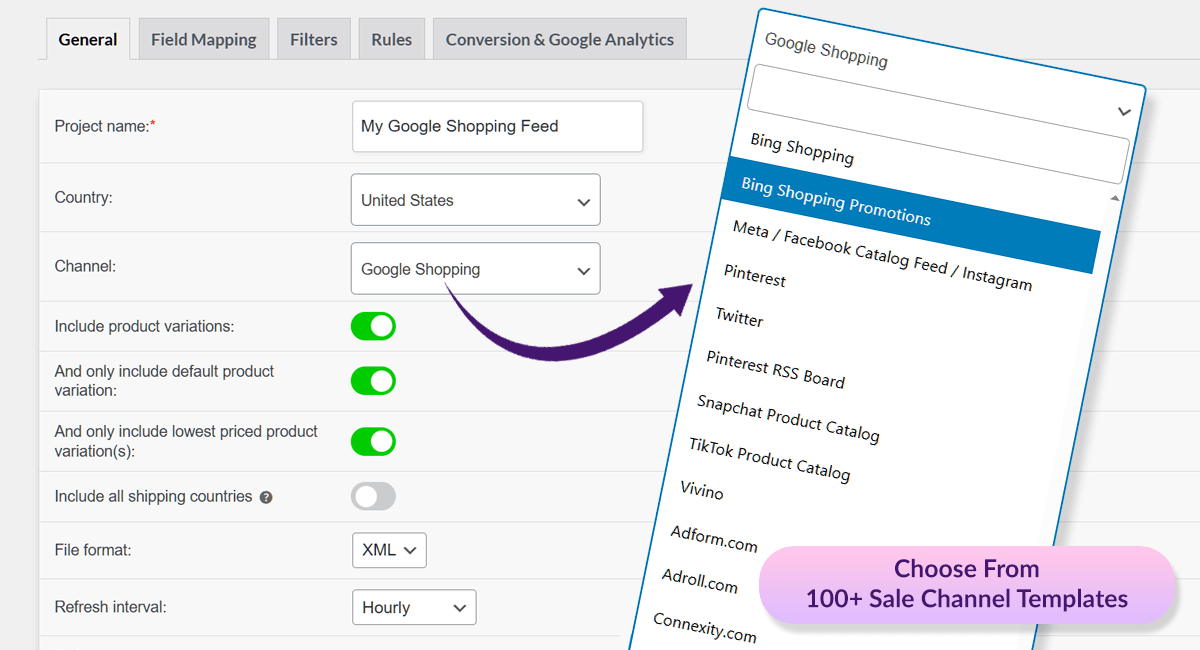Select TikTok Product Catalog option
This screenshot has height=650, width=1200.
(770, 459)
